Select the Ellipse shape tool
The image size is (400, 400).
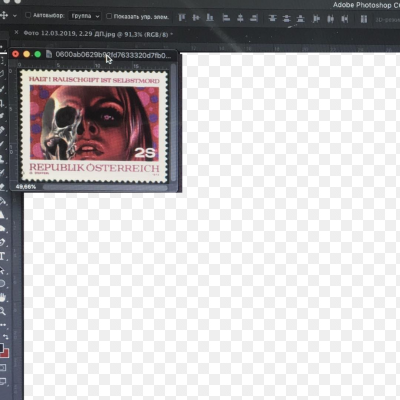click(x=2, y=284)
